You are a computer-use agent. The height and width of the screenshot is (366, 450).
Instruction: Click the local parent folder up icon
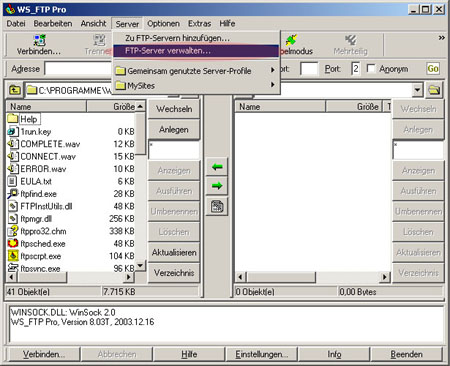pos(14,90)
